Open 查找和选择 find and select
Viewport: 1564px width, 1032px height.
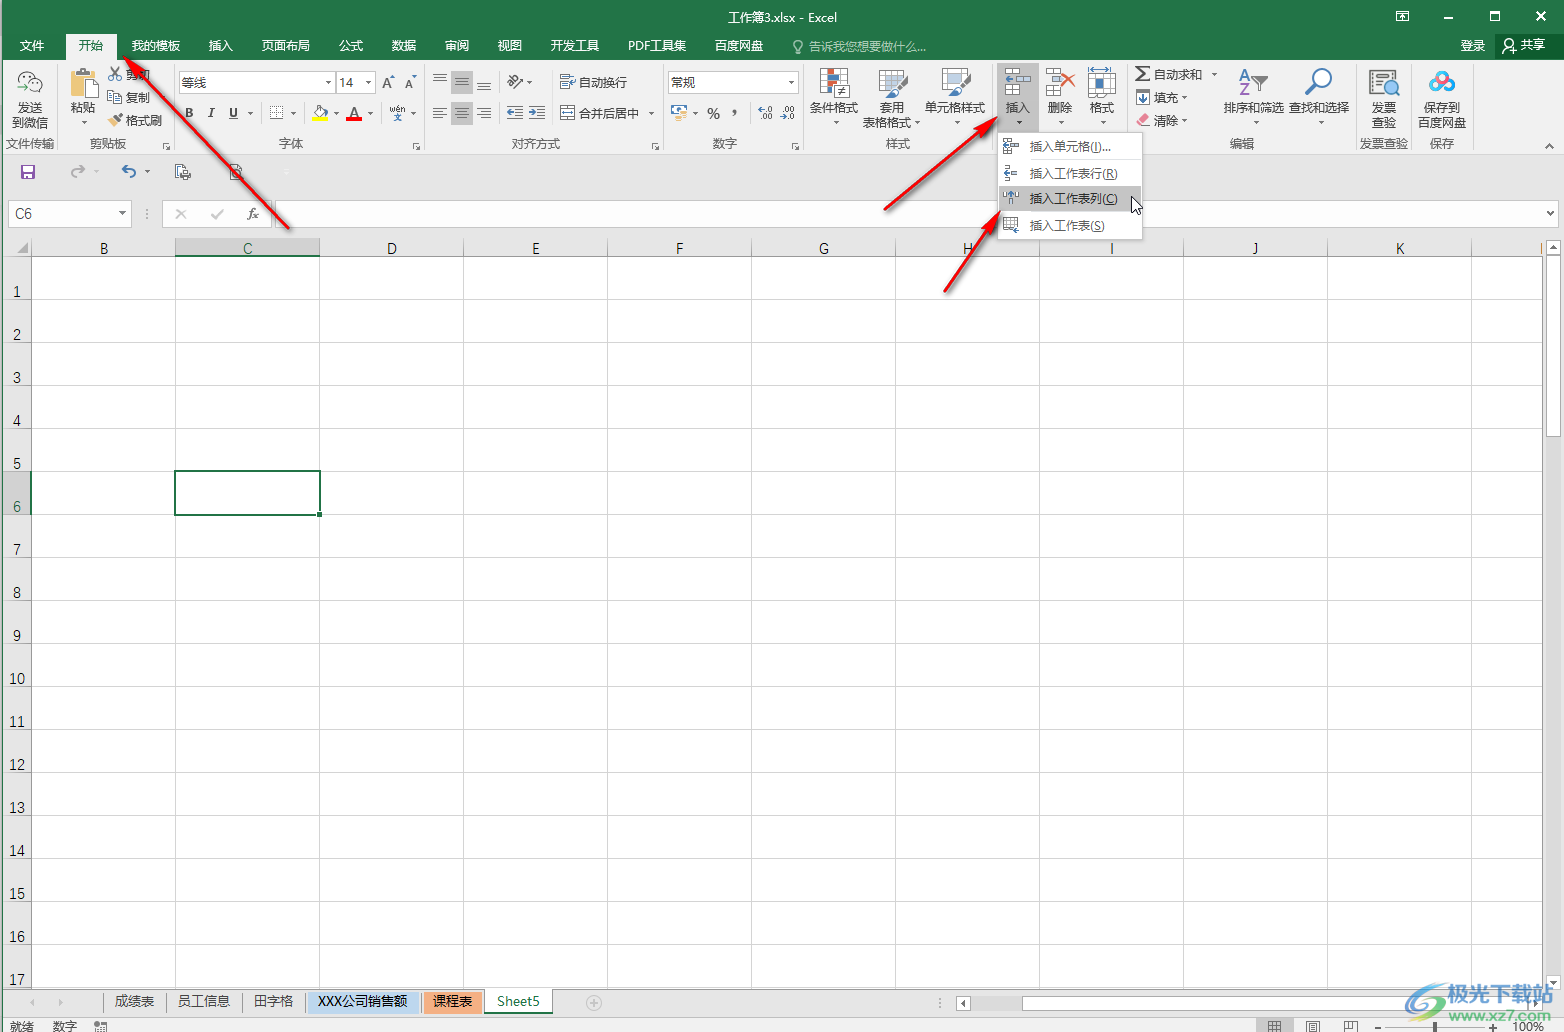pyautogui.click(x=1319, y=98)
